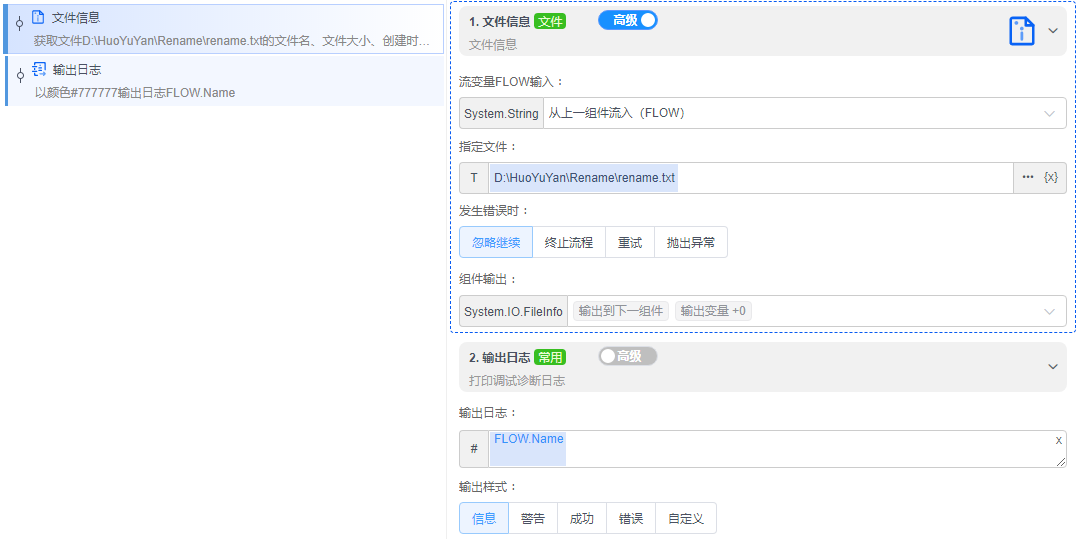Select 终止流程 error handling option

(x=569, y=242)
